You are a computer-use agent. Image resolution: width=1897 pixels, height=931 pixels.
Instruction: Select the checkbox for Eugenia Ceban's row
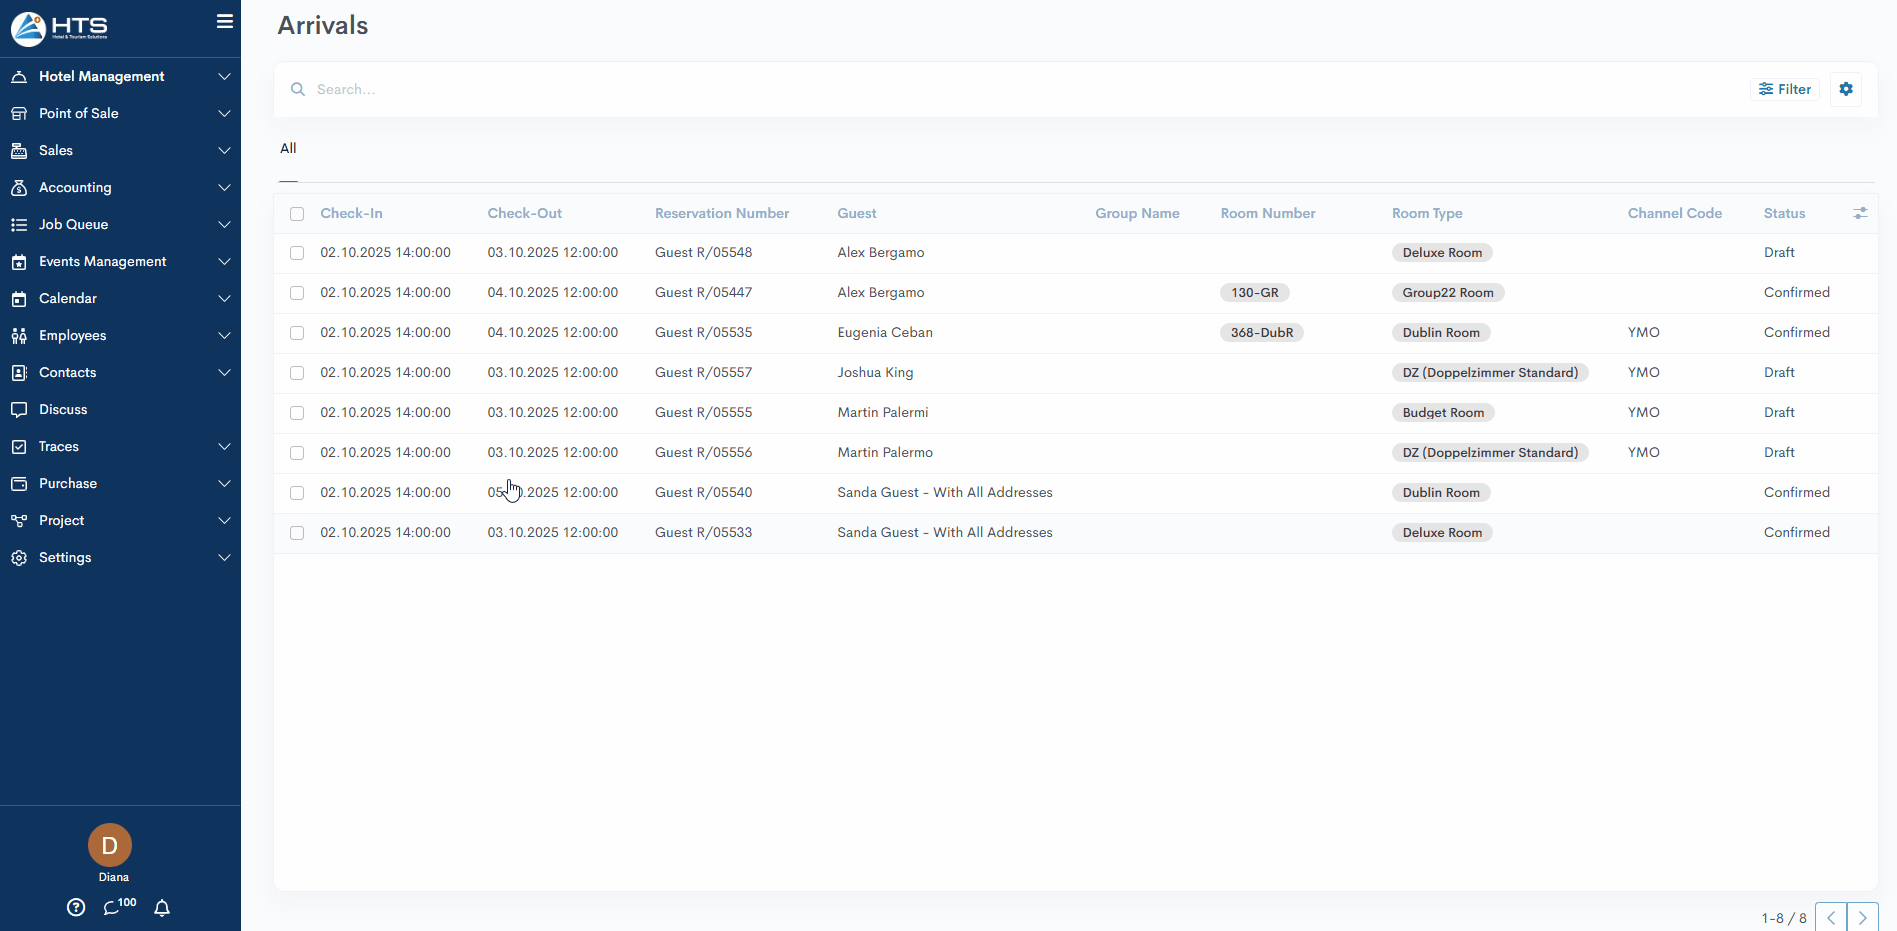pyautogui.click(x=297, y=333)
